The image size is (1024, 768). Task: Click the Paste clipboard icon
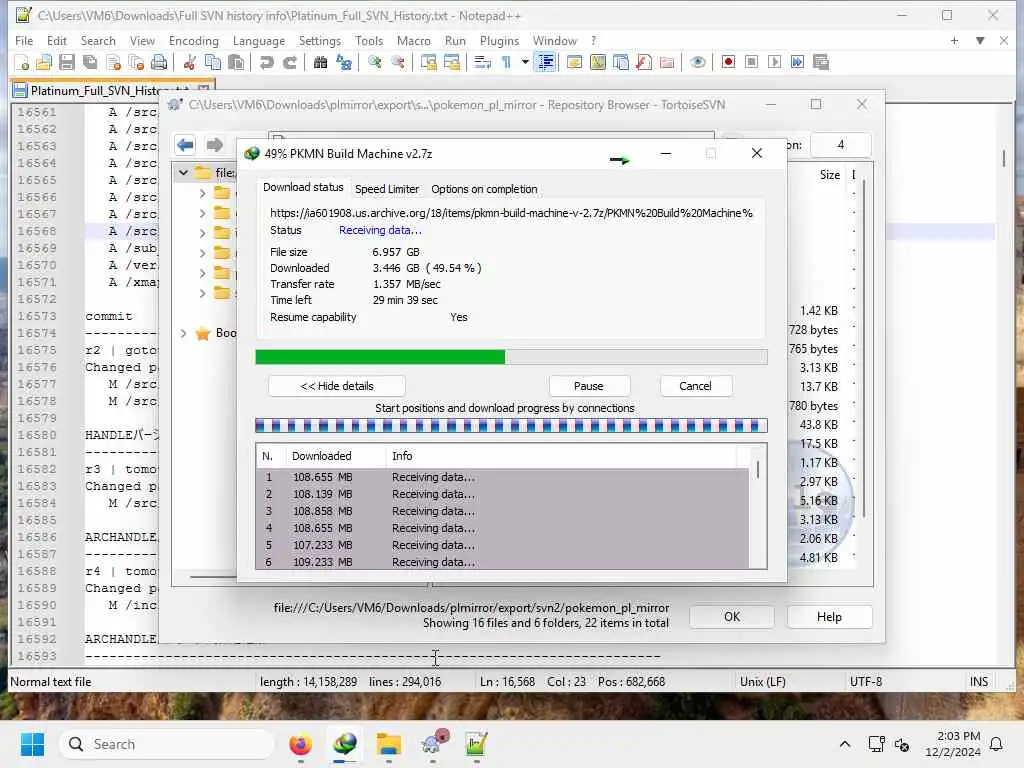click(236, 63)
